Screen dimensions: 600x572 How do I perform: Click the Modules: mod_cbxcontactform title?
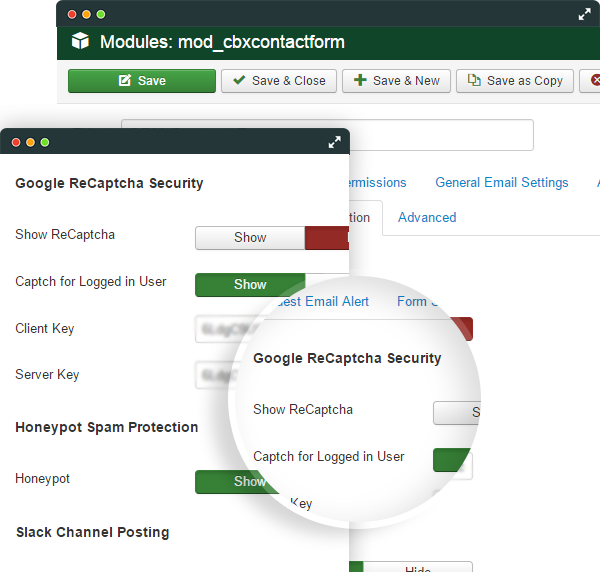[222, 42]
